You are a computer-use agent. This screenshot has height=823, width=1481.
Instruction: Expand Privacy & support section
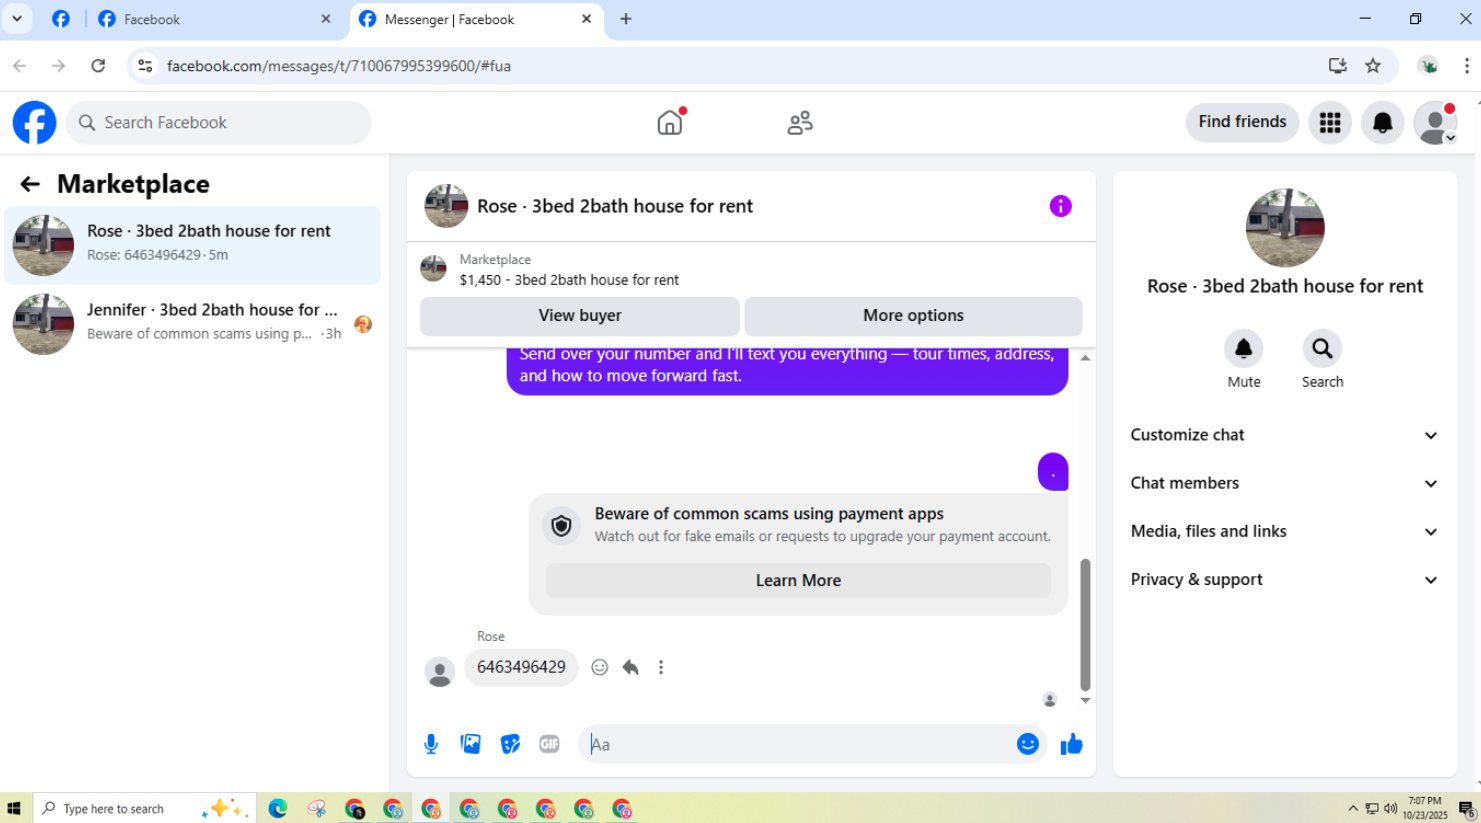pos(1284,580)
